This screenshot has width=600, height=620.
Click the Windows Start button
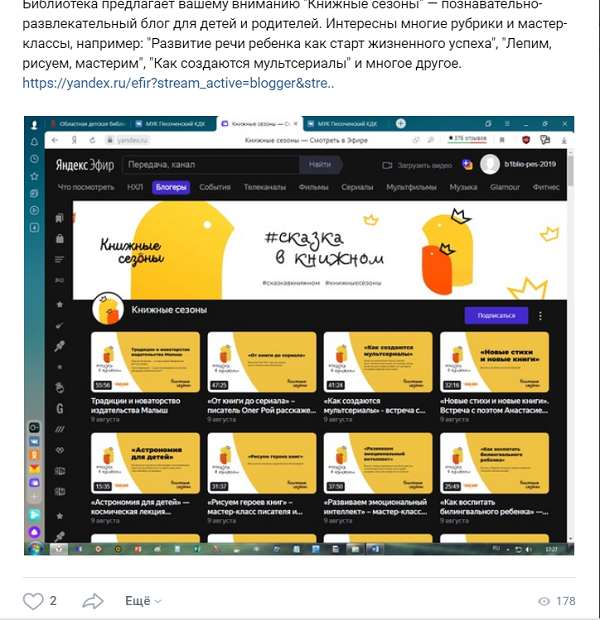click(x=35, y=549)
